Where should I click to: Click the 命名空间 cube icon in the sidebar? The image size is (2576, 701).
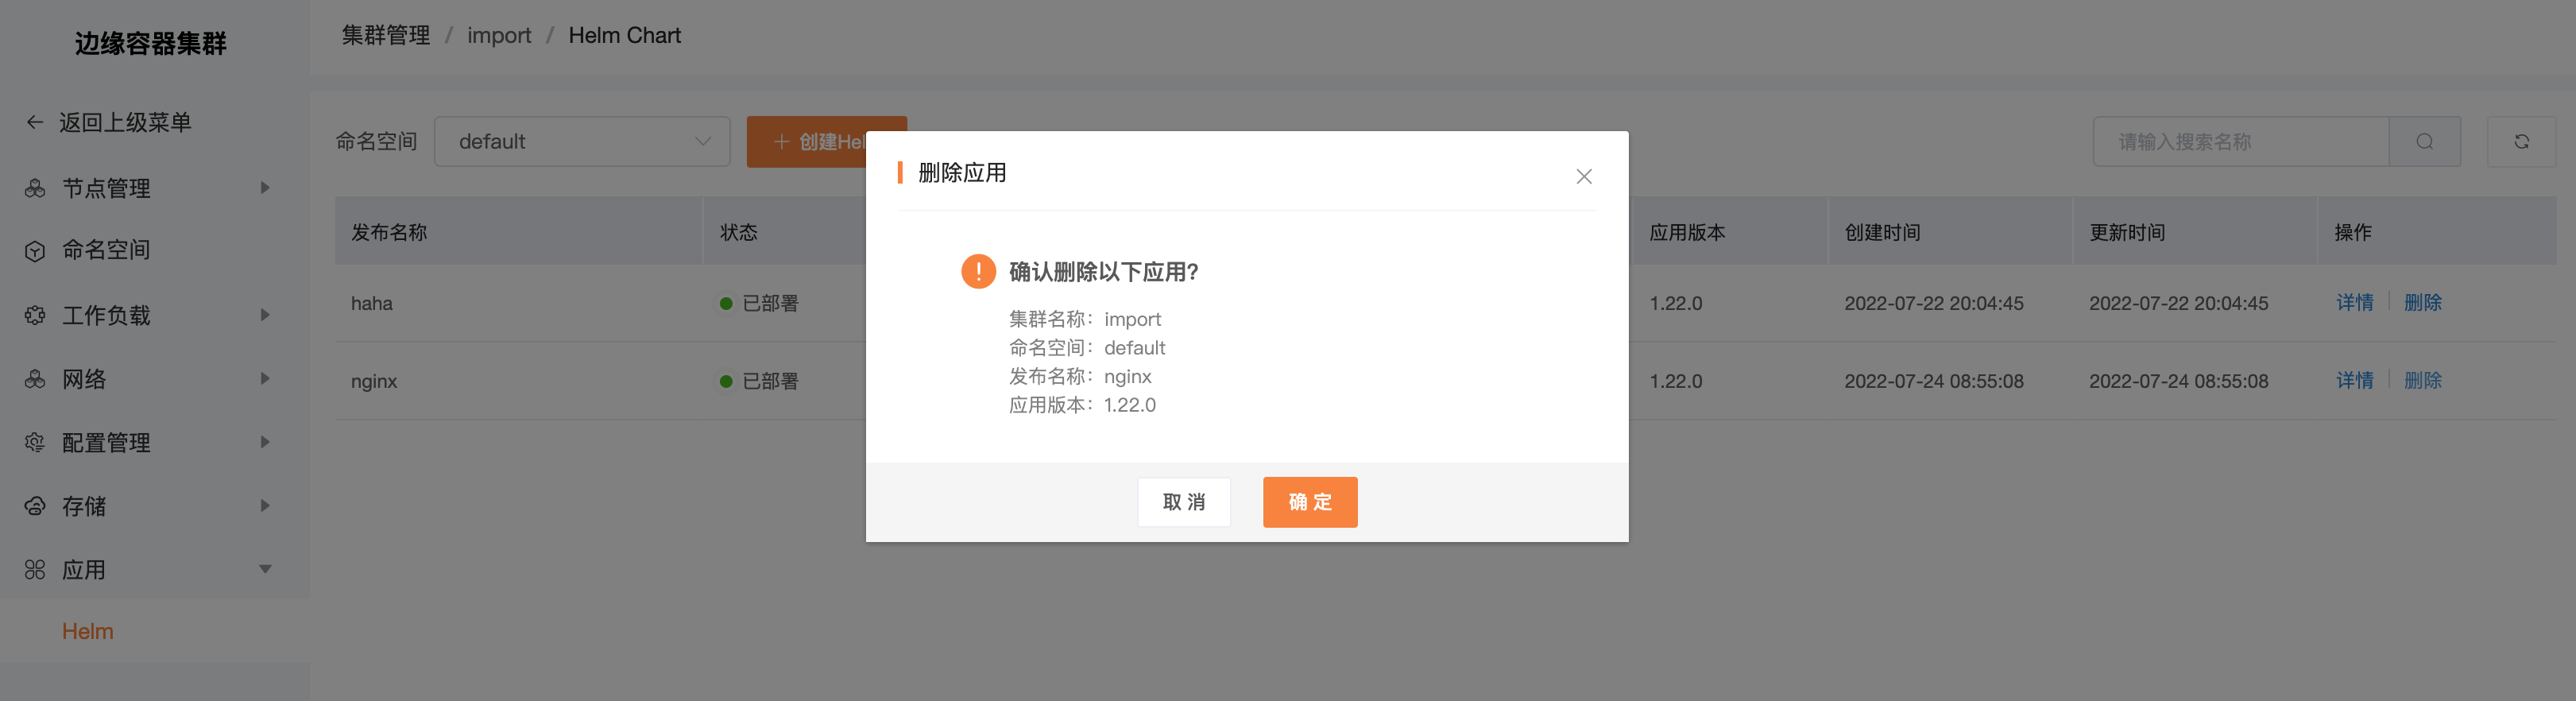(35, 251)
